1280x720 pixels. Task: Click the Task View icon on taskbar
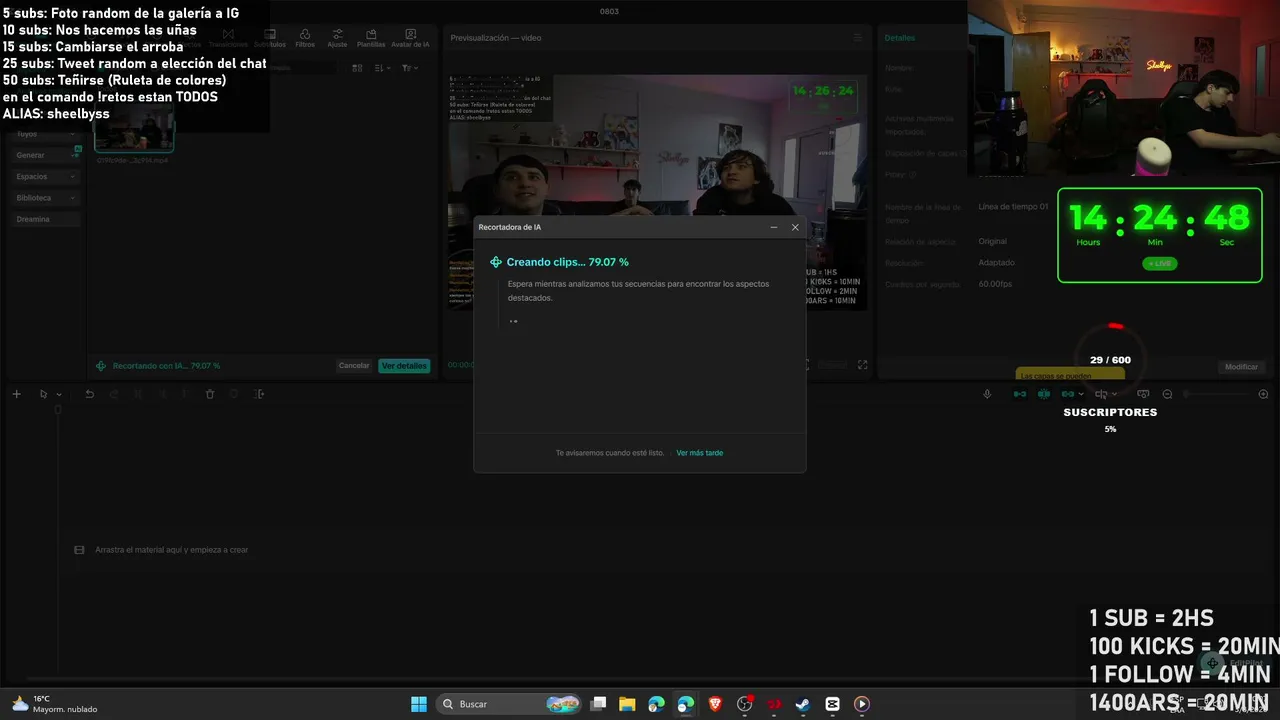[x=598, y=704]
